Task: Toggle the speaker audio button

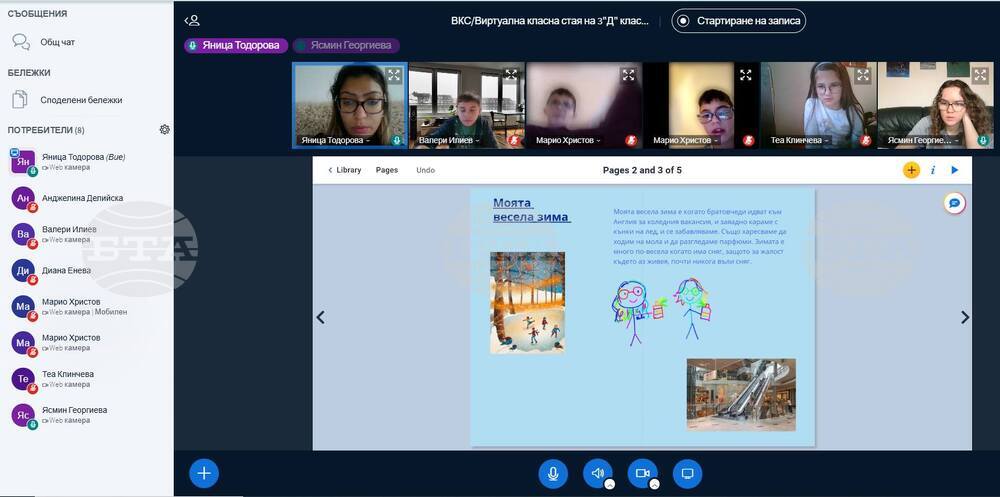Action: 598,473
